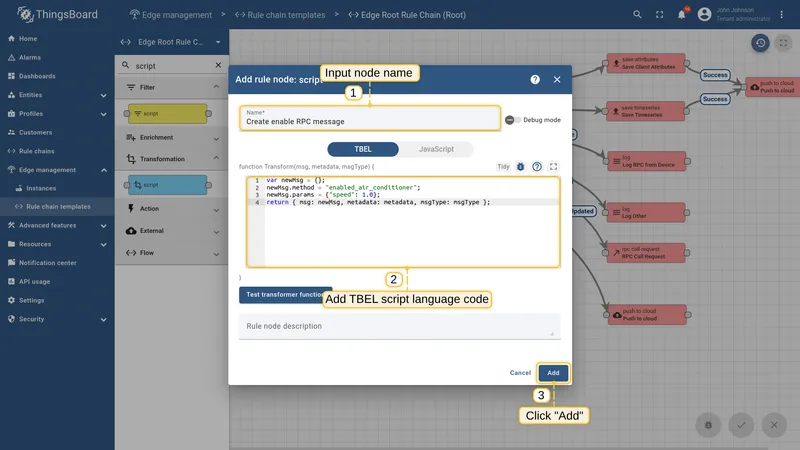
Task: Open Rule chain templates in sidebar
Action: click(x=57, y=207)
